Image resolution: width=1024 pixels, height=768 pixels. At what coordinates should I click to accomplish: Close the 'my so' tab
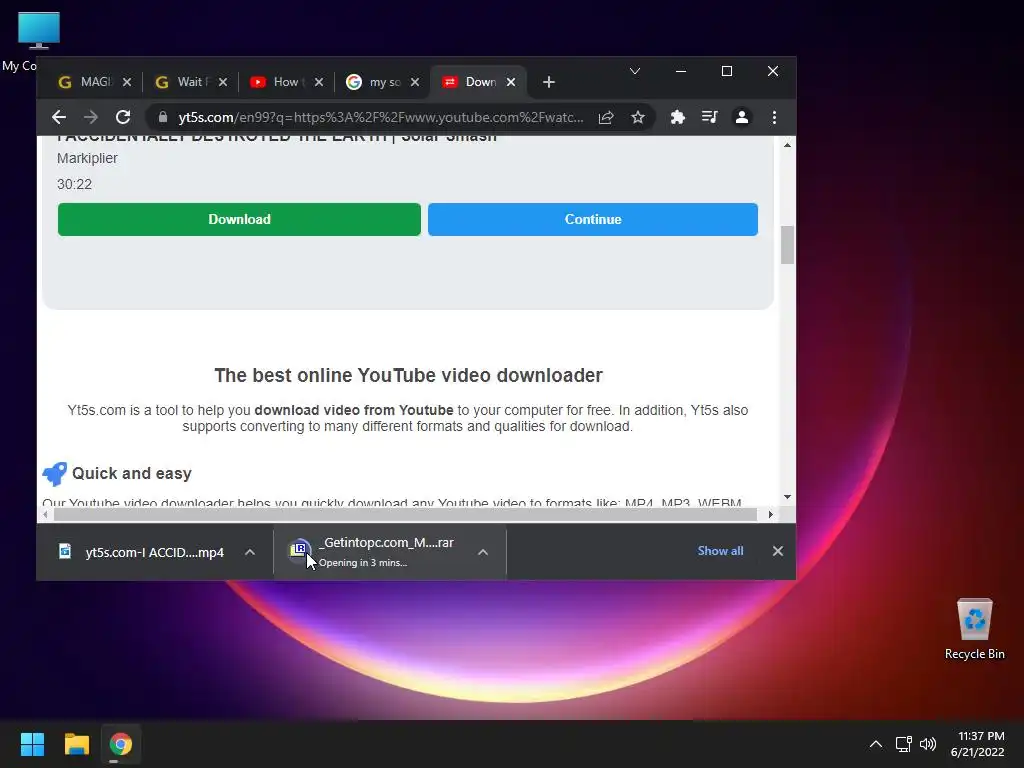click(x=415, y=82)
